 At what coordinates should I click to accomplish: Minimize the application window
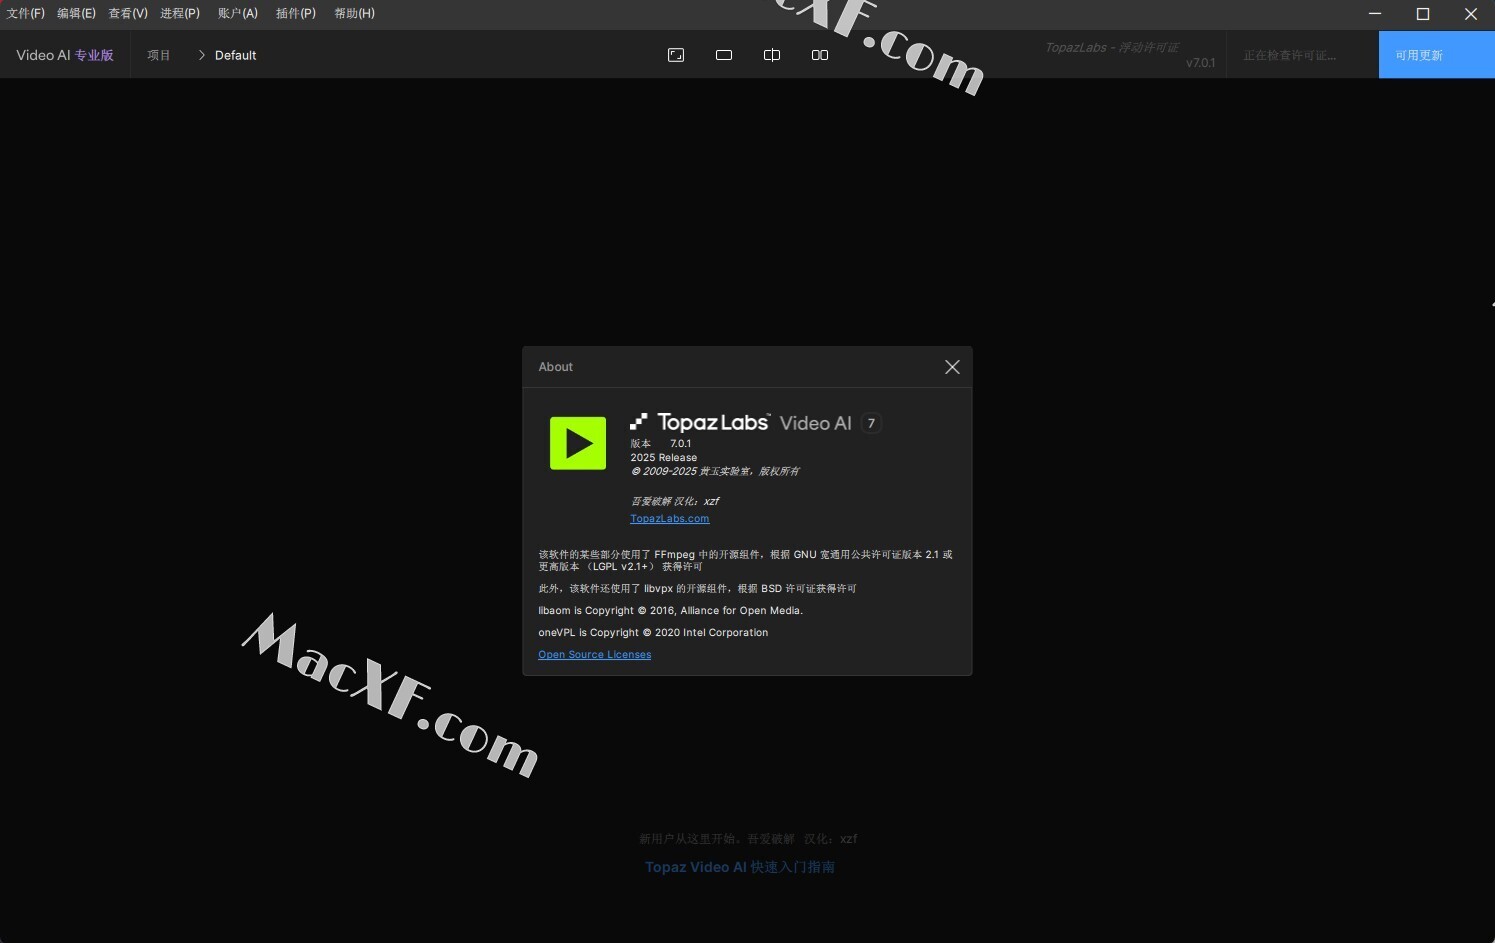pos(1375,14)
